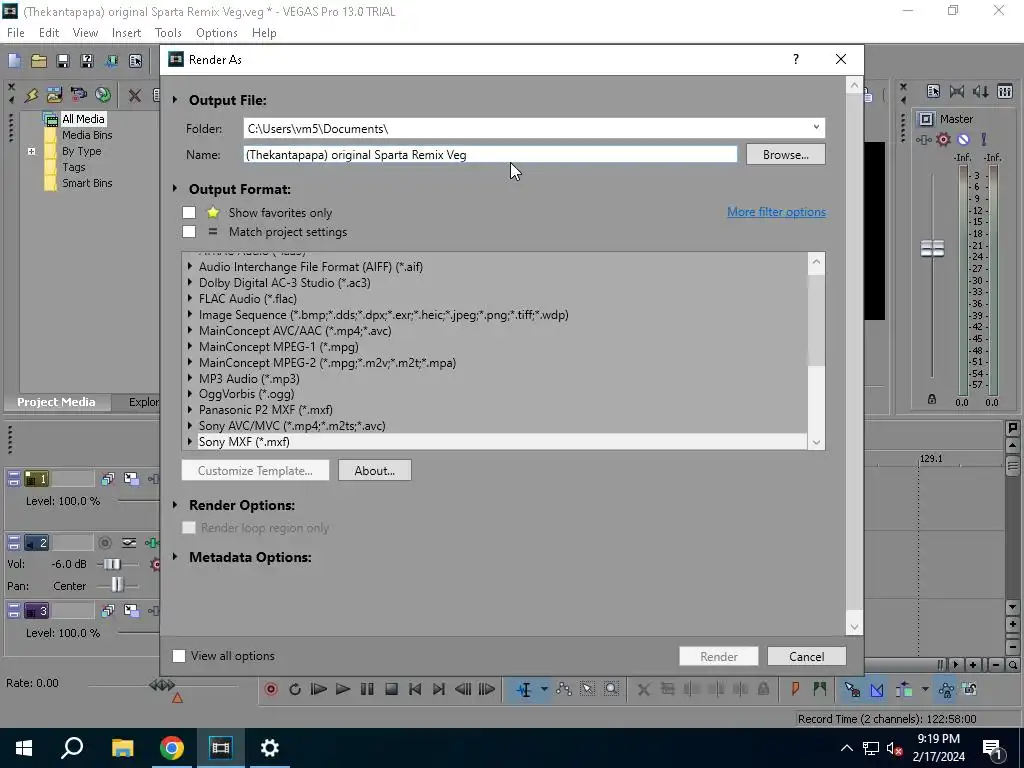Image resolution: width=1024 pixels, height=768 pixels.
Task: Open Properties icon in main toolbar
Action: tap(135, 61)
